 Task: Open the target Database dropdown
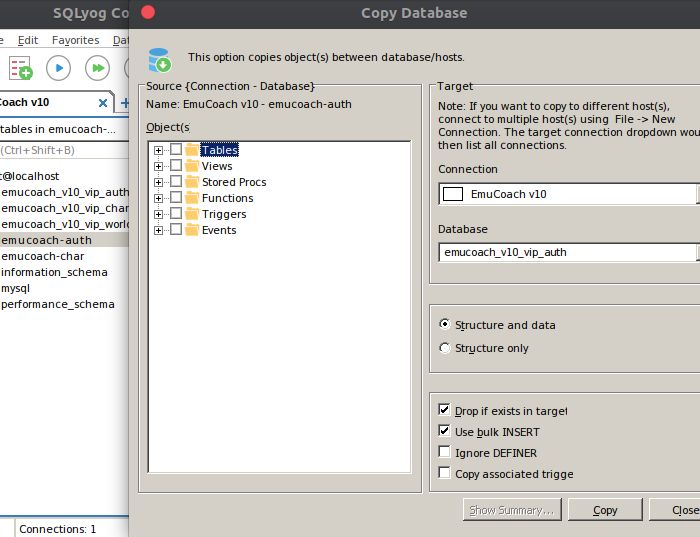569,252
